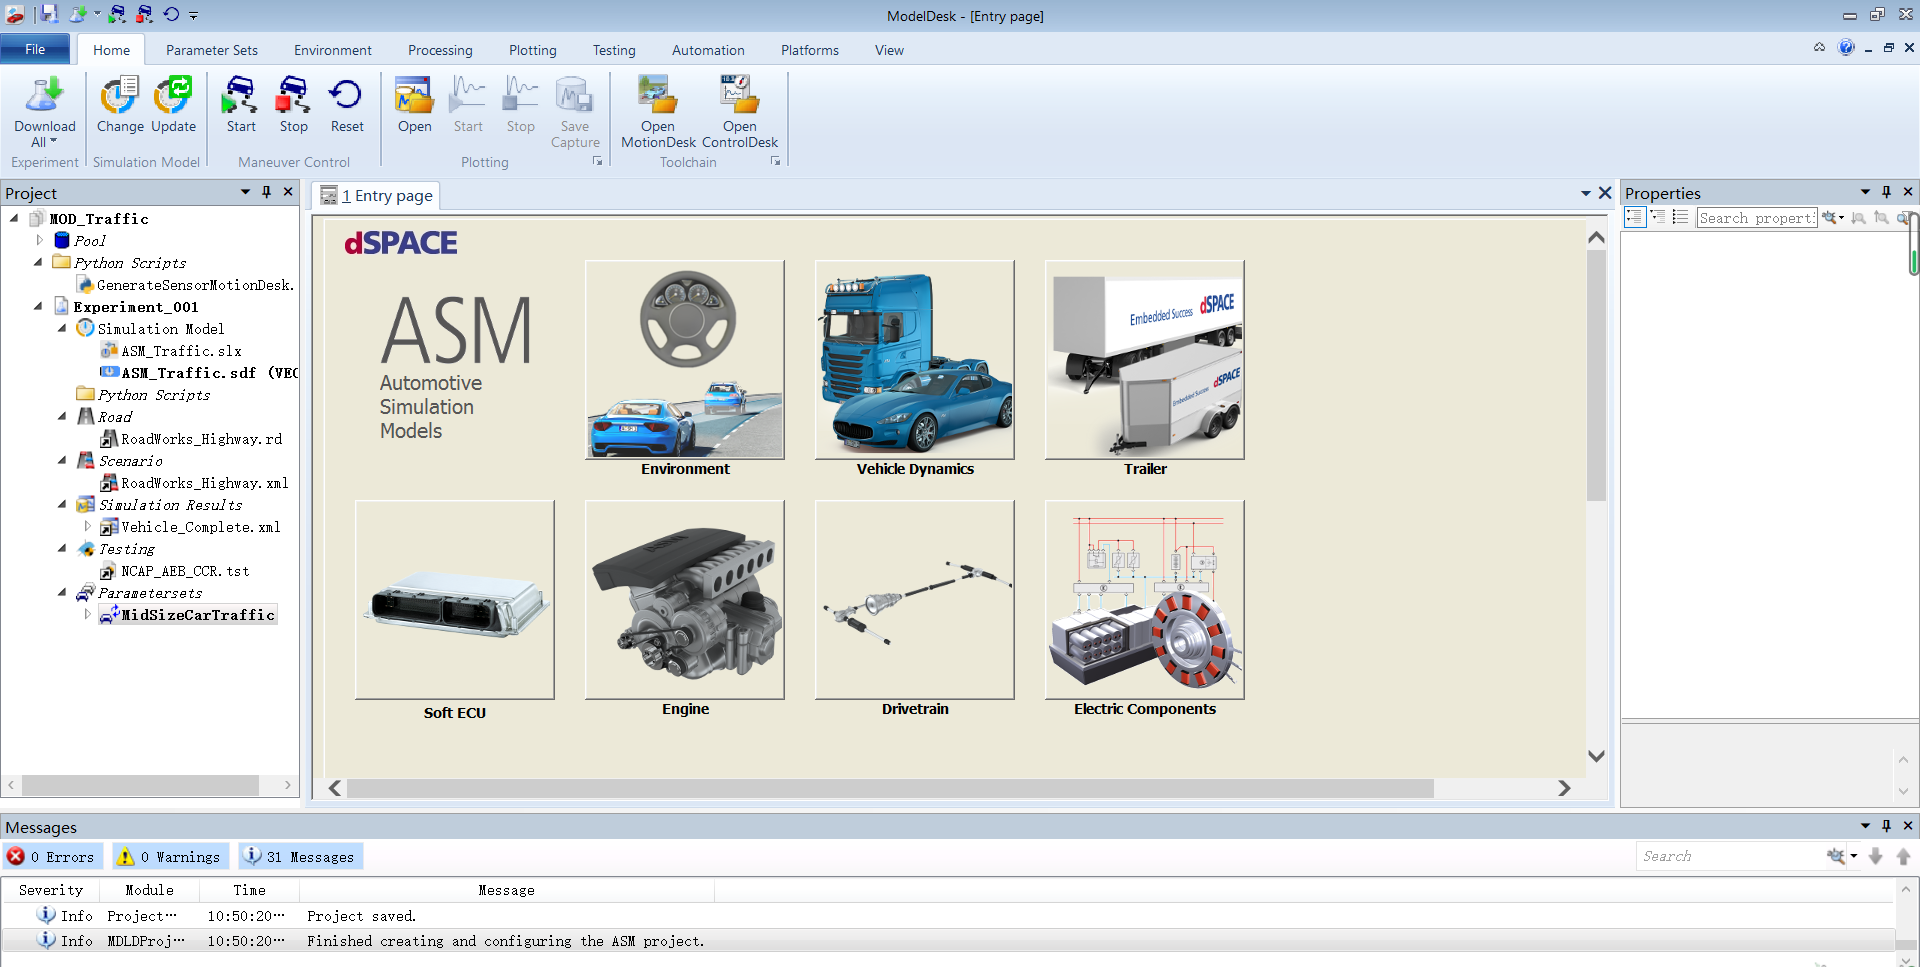Viewport: 1920px width, 967px height.
Task: Collapse the Experiment_001 tree node
Action: (x=39, y=307)
